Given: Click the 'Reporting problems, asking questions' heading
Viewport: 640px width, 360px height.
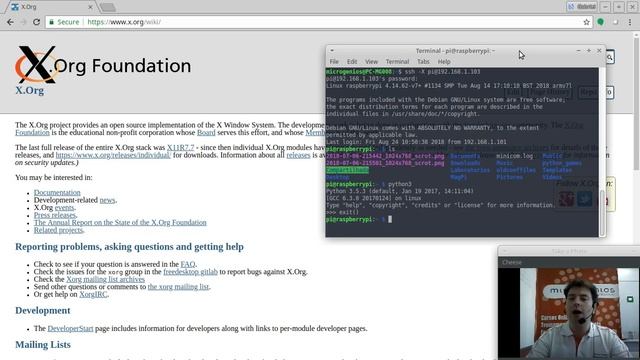Looking at the screenshot, I should coord(129,247).
